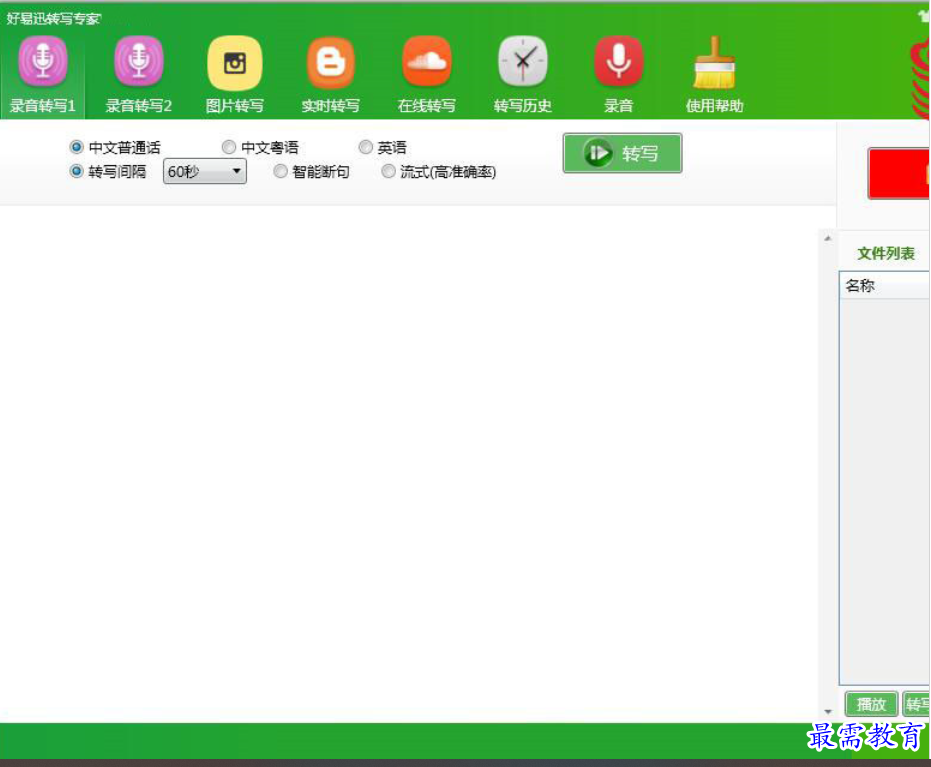Click the red button at top right
This screenshot has height=767, width=931.
pyautogui.click(x=899, y=172)
